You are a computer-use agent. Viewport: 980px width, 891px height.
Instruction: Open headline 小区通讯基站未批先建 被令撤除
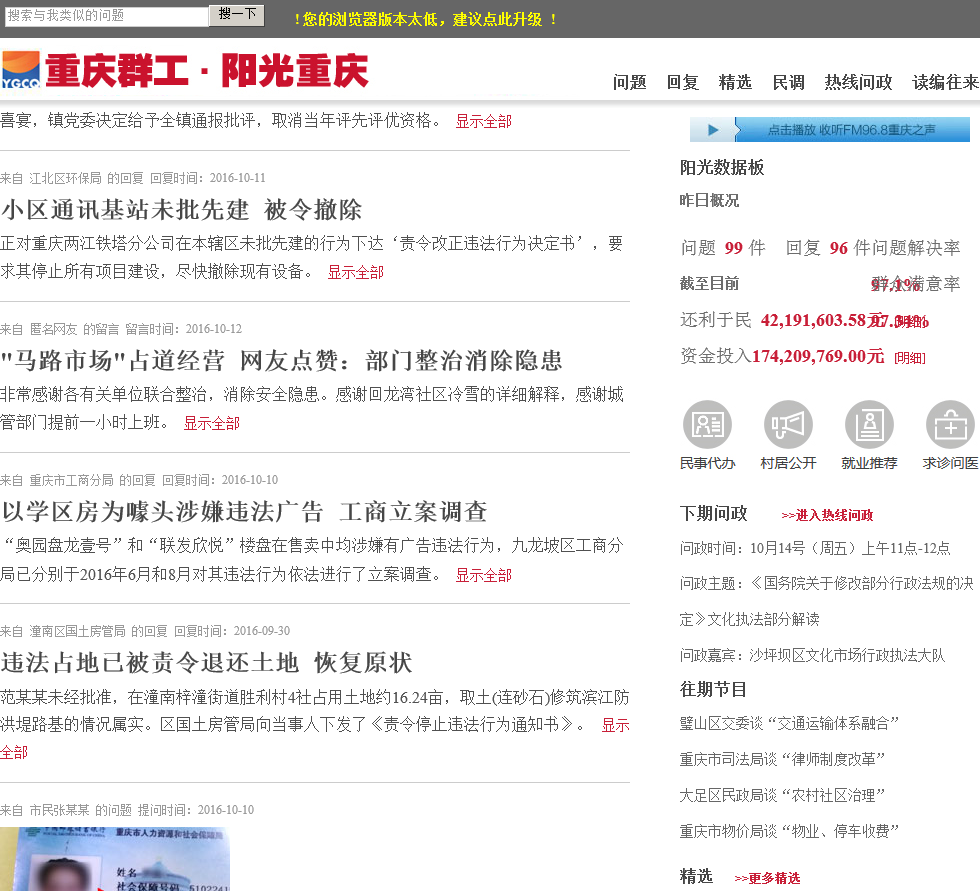(x=181, y=210)
